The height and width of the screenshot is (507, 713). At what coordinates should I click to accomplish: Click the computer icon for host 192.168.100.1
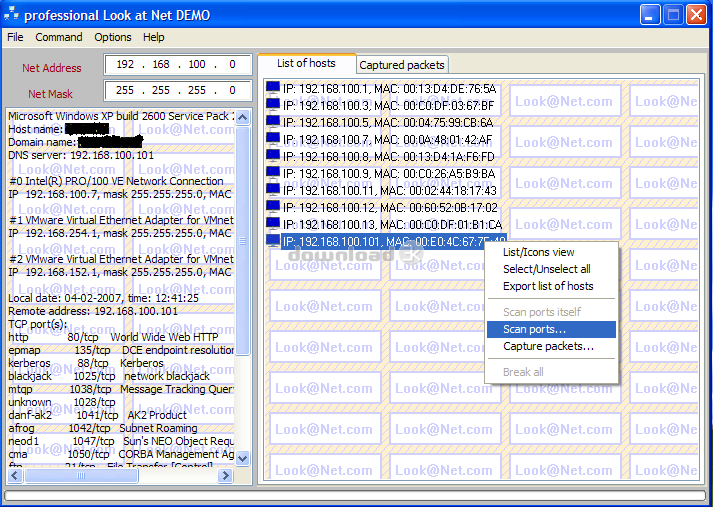(x=273, y=88)
